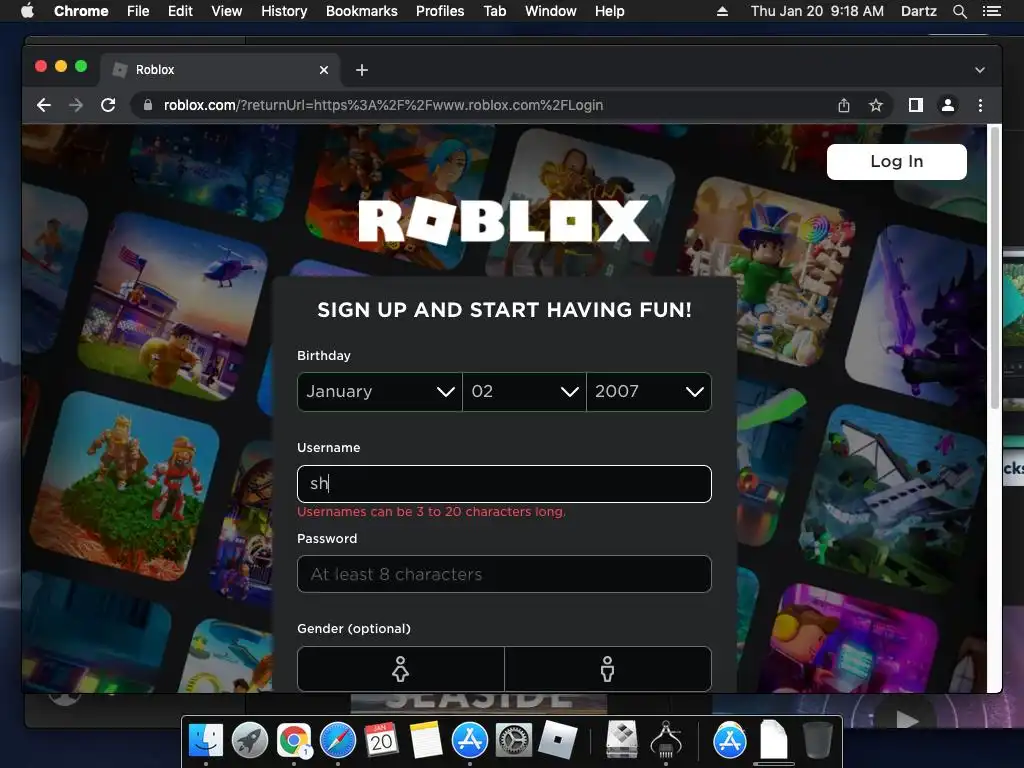This screenshot has width=1024, height=768.
Task: Open the Birthday year dropdown showing 2007
Action: (648, 392)
